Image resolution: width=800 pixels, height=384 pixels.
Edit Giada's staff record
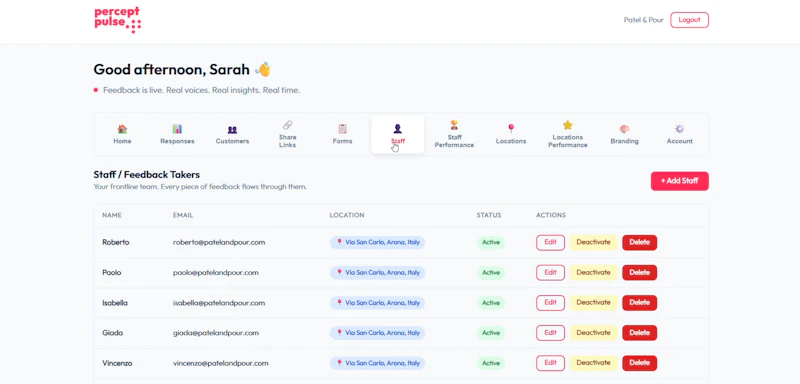tap(551, 333)
